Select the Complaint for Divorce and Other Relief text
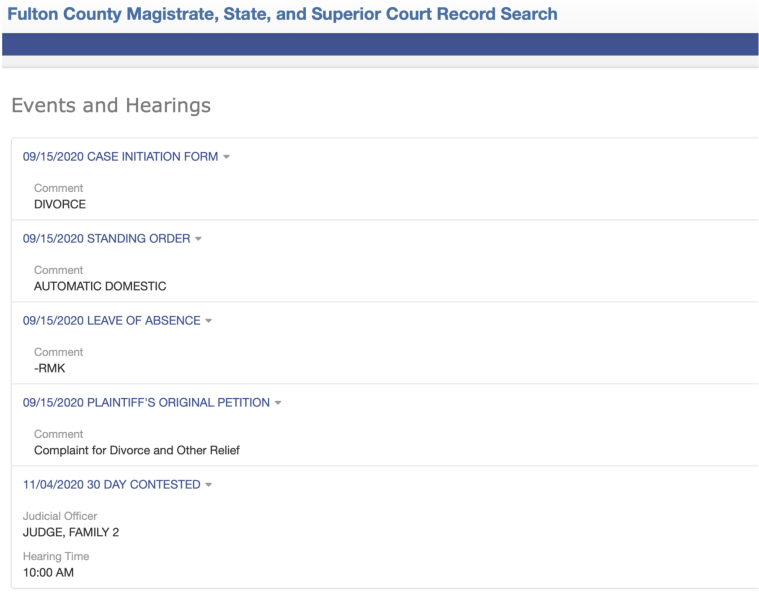Screen dimensions: 759x614 [x=137, y=450]
